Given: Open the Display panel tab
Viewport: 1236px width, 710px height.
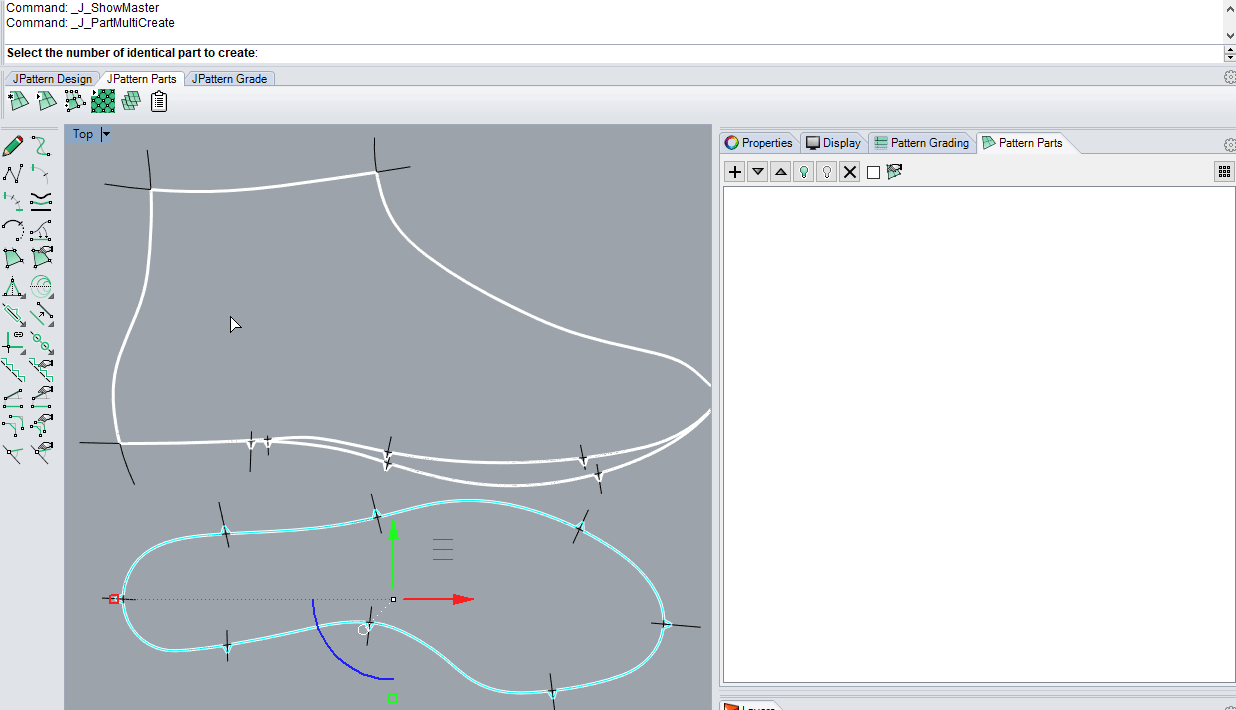Looking at the screenshot, I should pos(833,143).
